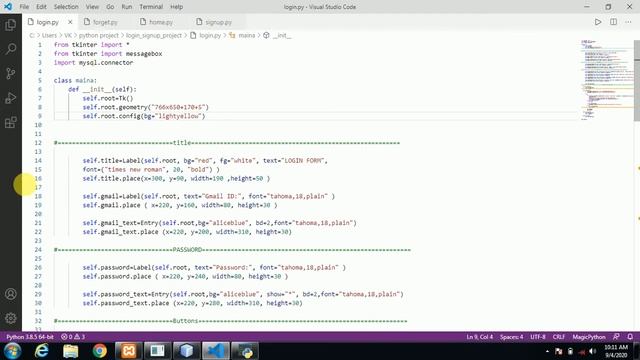Image resolution: width=640 pixels, height=360 pixels.
Task: Open XAMPP from taskbar
Action: (x=129, y=351)
